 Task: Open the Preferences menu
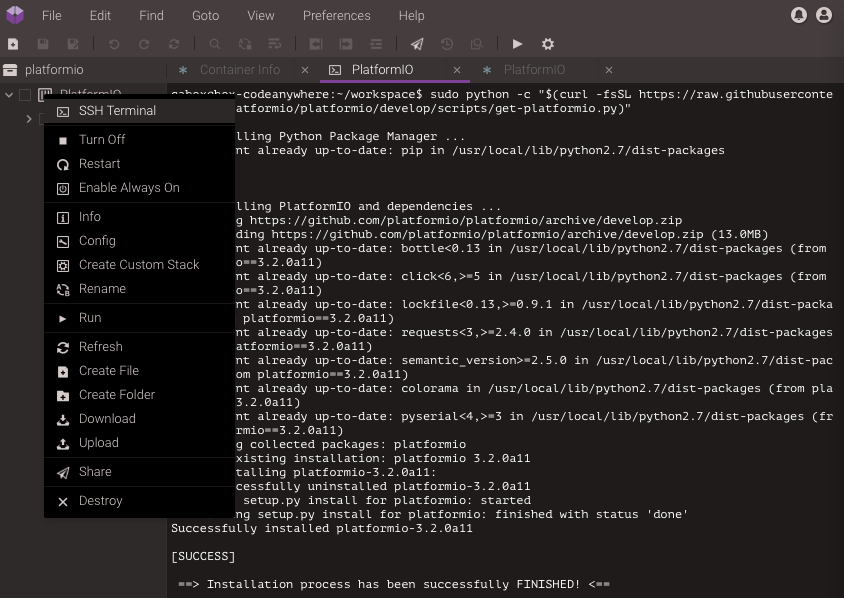pyautogui.click(x=336, y=16)
